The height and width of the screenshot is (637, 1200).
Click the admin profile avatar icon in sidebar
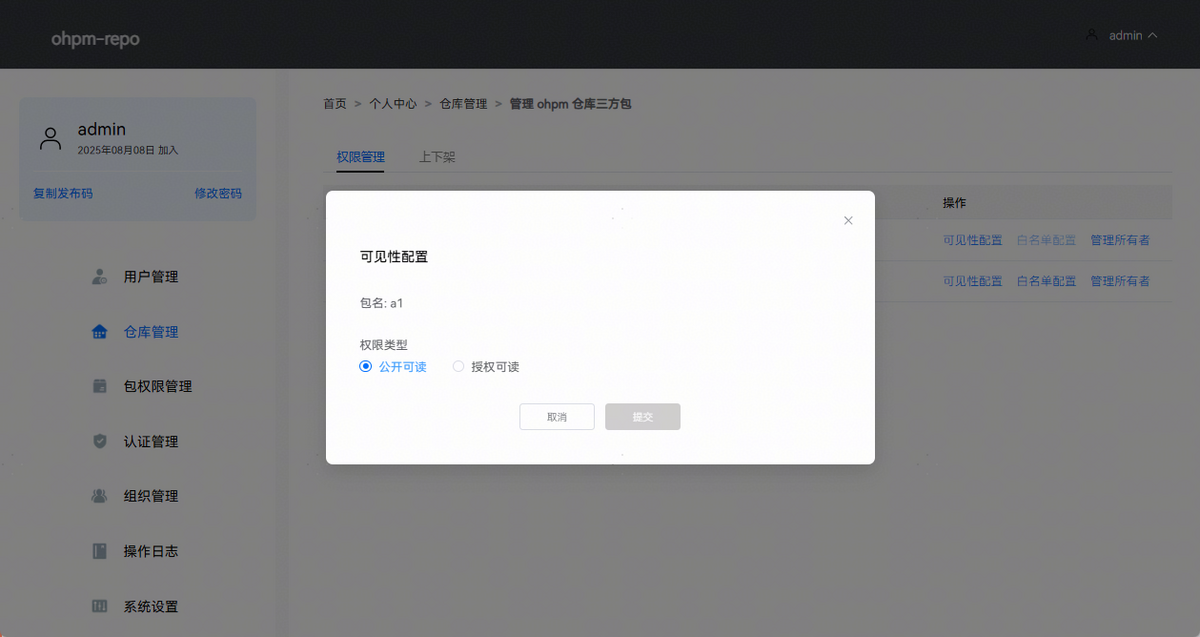(x=50, y=138)
